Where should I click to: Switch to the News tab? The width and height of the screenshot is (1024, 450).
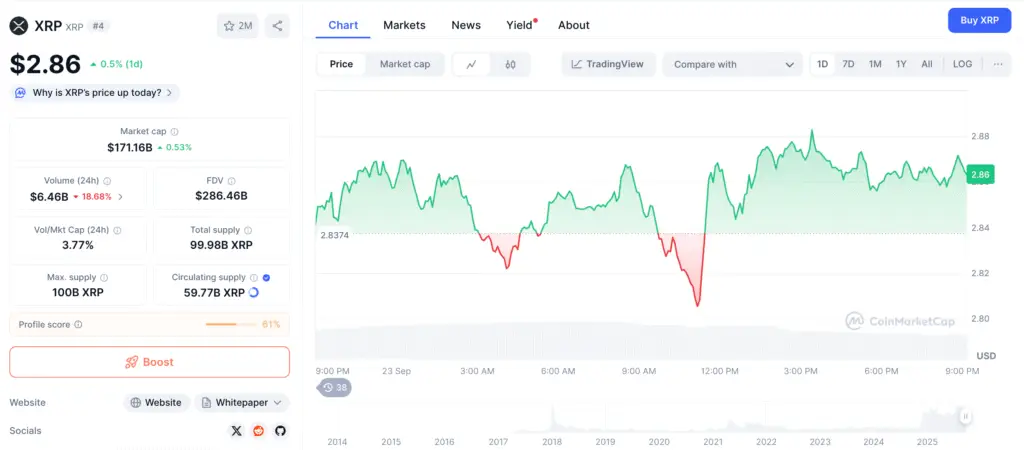click(x=466, y=25)
